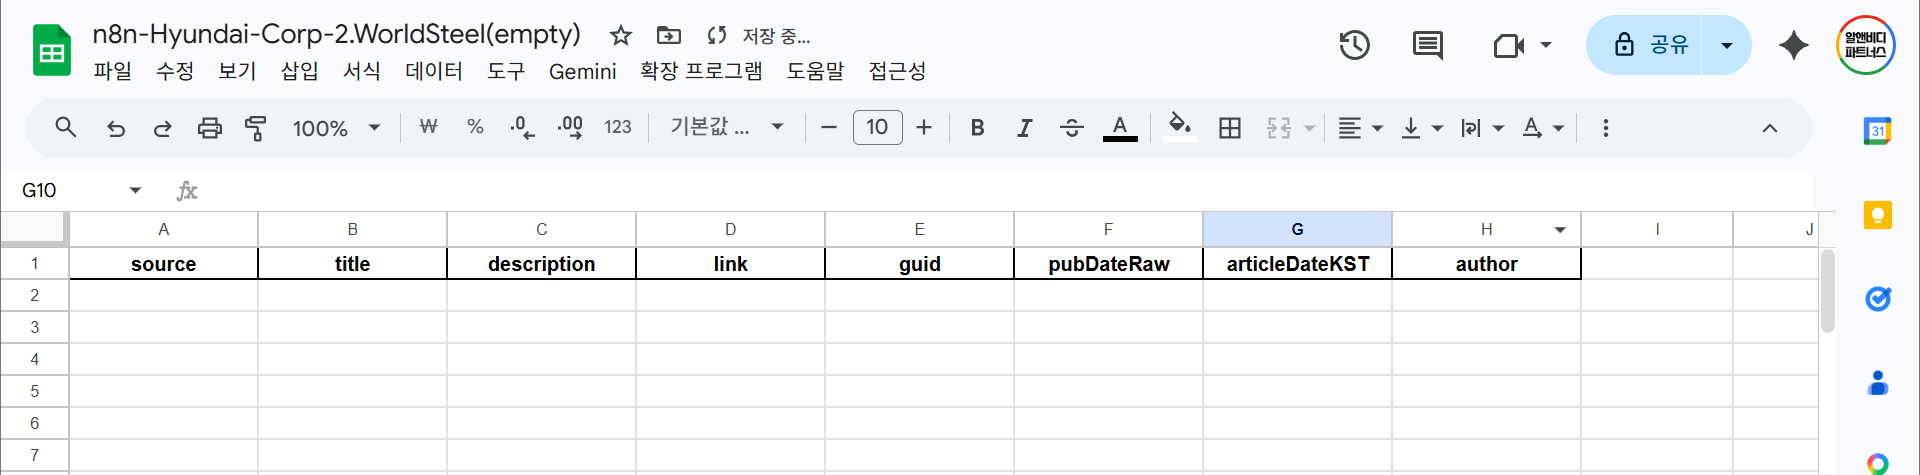
Task: Open the Gemini menu
Action: point(582,71)
